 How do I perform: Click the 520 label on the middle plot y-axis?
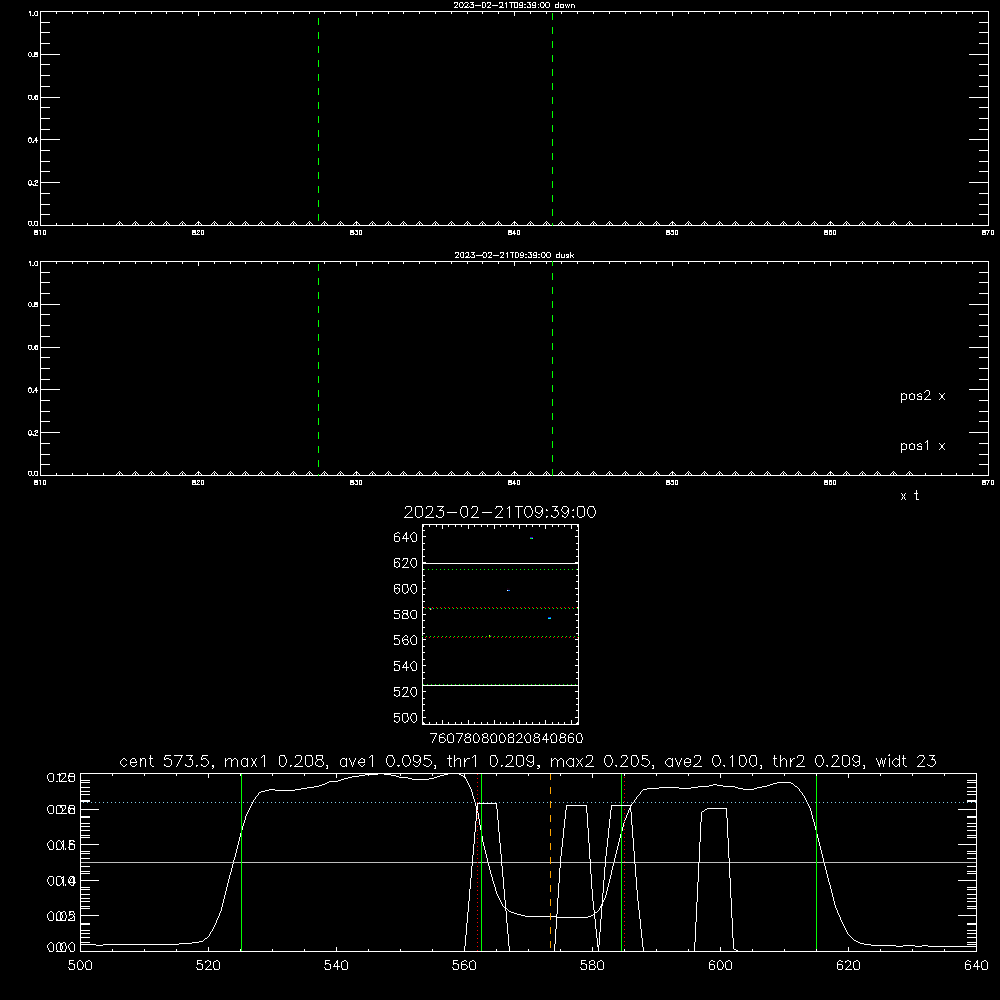click(406, 692)
